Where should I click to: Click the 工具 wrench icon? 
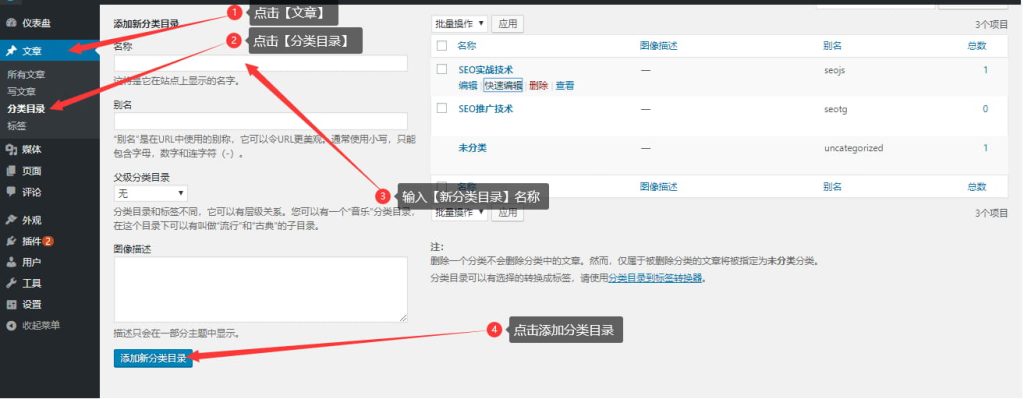pyautogui.click(x=11, y=283)
